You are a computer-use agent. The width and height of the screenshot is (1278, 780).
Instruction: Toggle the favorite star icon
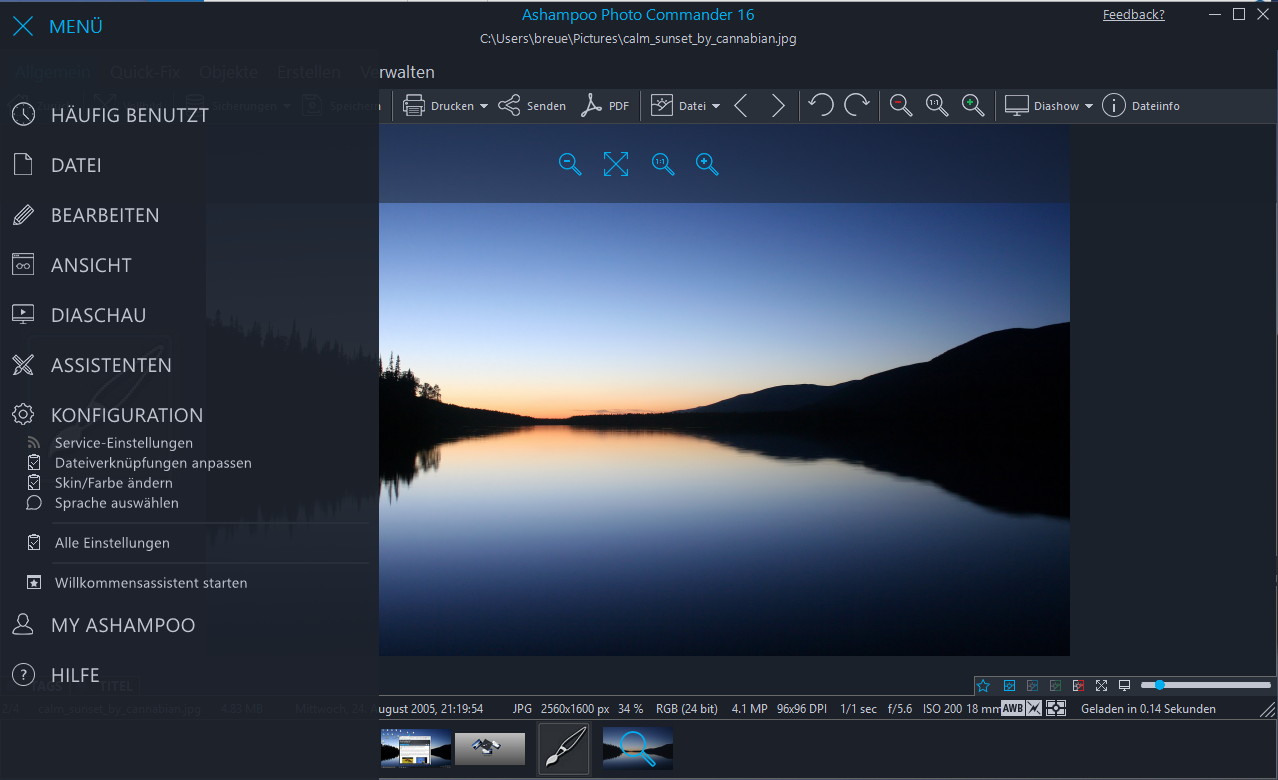pos(983,686)
